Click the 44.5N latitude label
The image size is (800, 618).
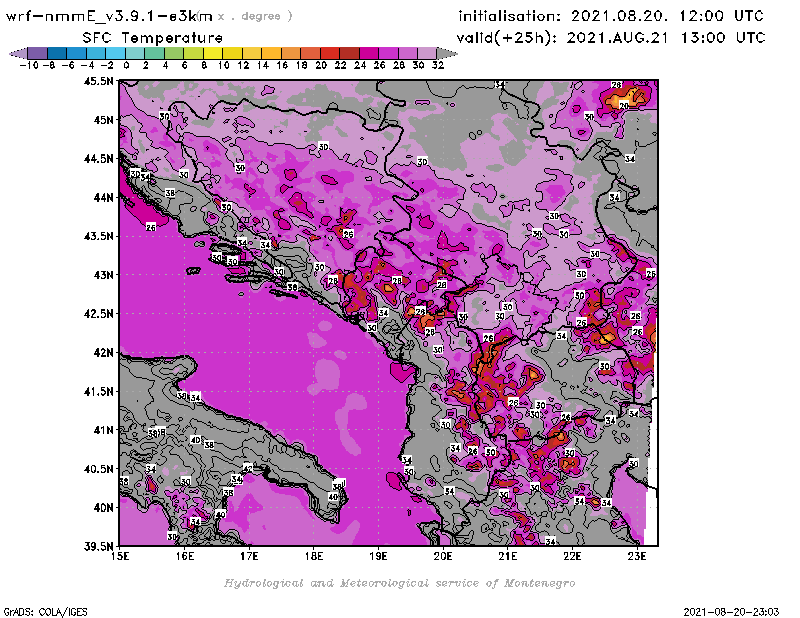coord(99,159)
